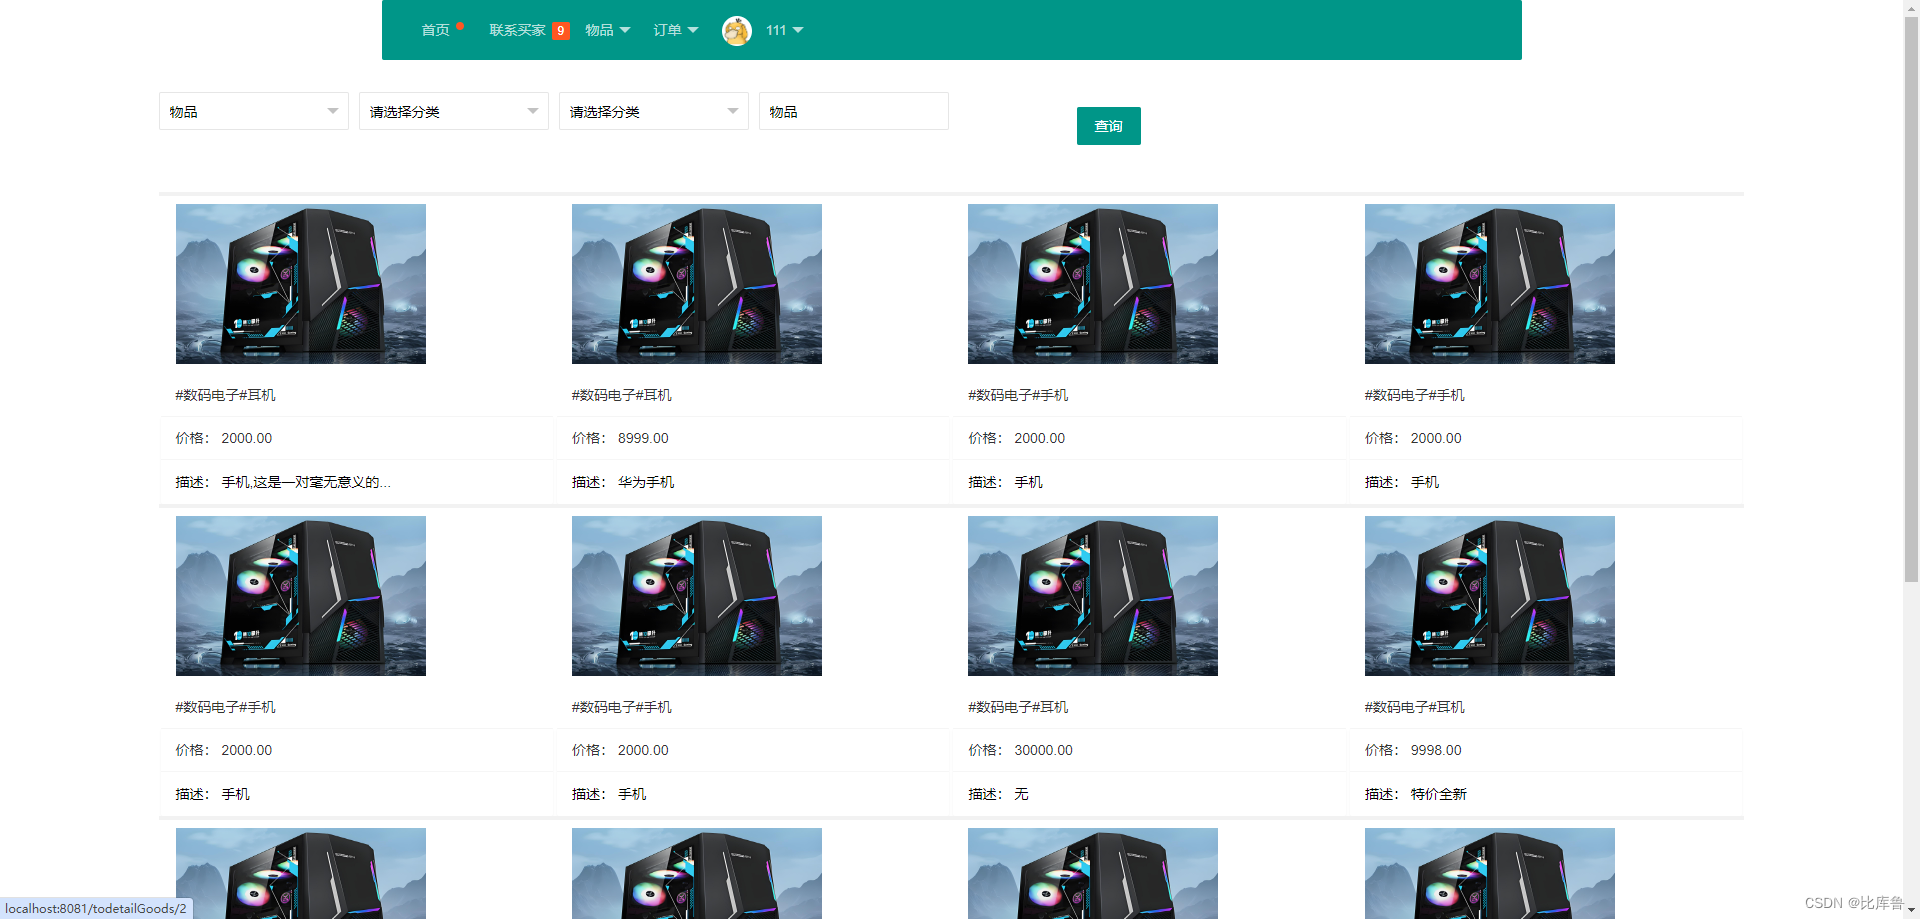This screenshot has height=919, width=1920.
Task: Open thumbnail of item described 手机,这是一对毫无意义的...
Action: 301,284
